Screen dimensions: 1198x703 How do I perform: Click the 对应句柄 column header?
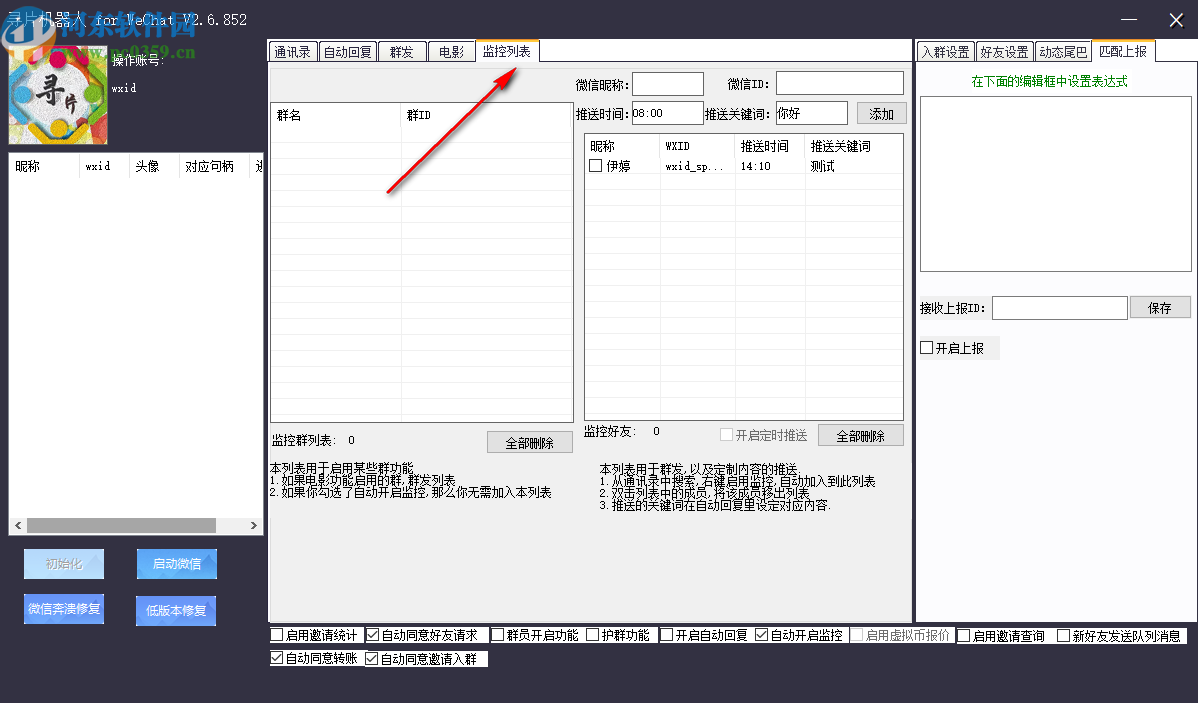214,167
